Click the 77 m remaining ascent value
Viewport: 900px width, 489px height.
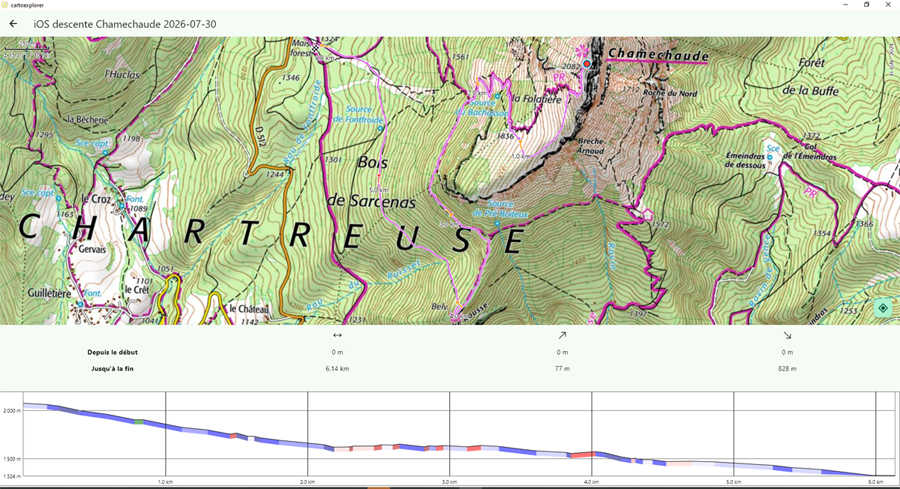(x=562, y=368)
